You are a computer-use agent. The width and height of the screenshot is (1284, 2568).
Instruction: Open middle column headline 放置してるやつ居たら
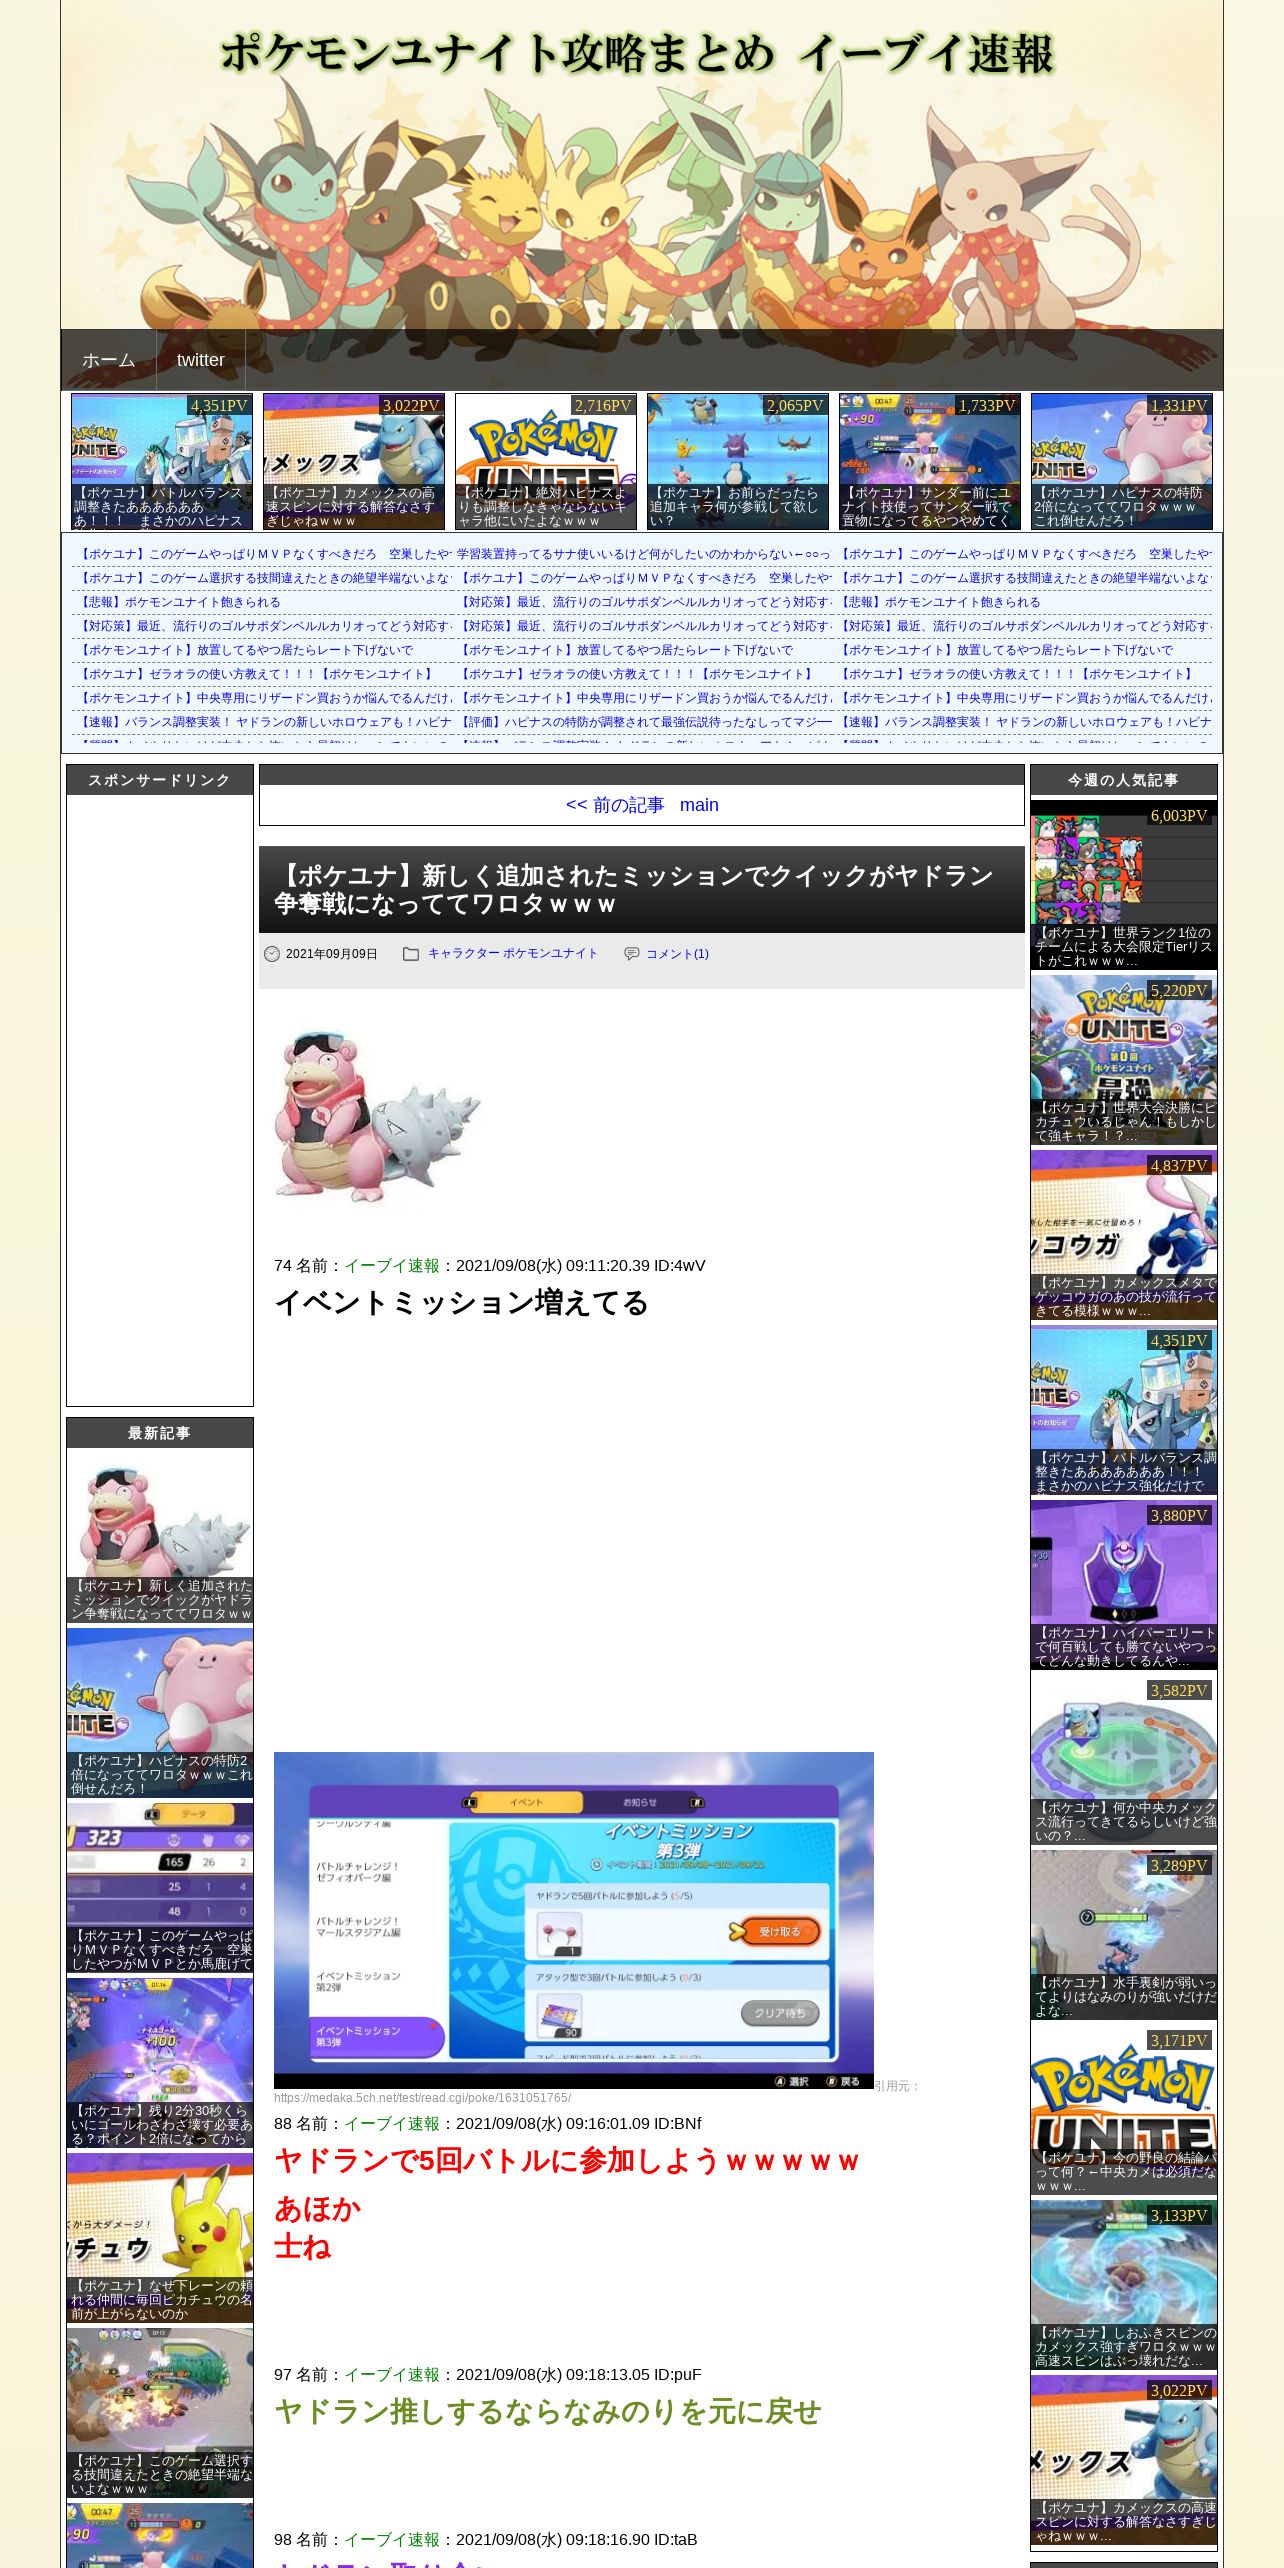tap(625, 650)
